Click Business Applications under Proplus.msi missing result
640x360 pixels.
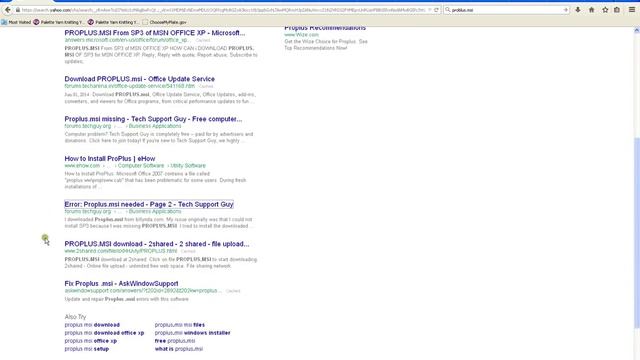(155, 126)
